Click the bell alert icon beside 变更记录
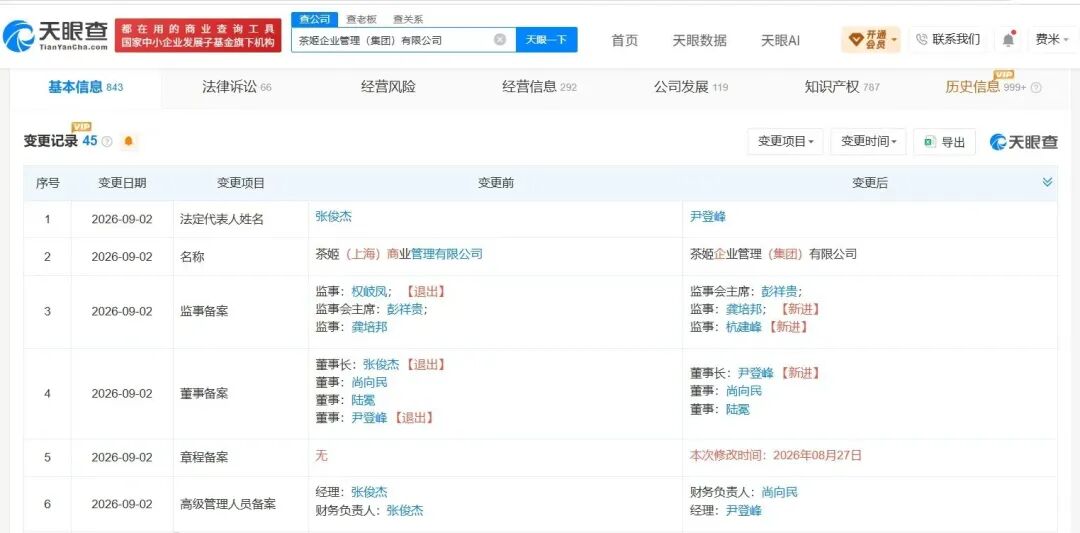The height and width of the screenshot is (533, 1080). [x=129, y=141]
